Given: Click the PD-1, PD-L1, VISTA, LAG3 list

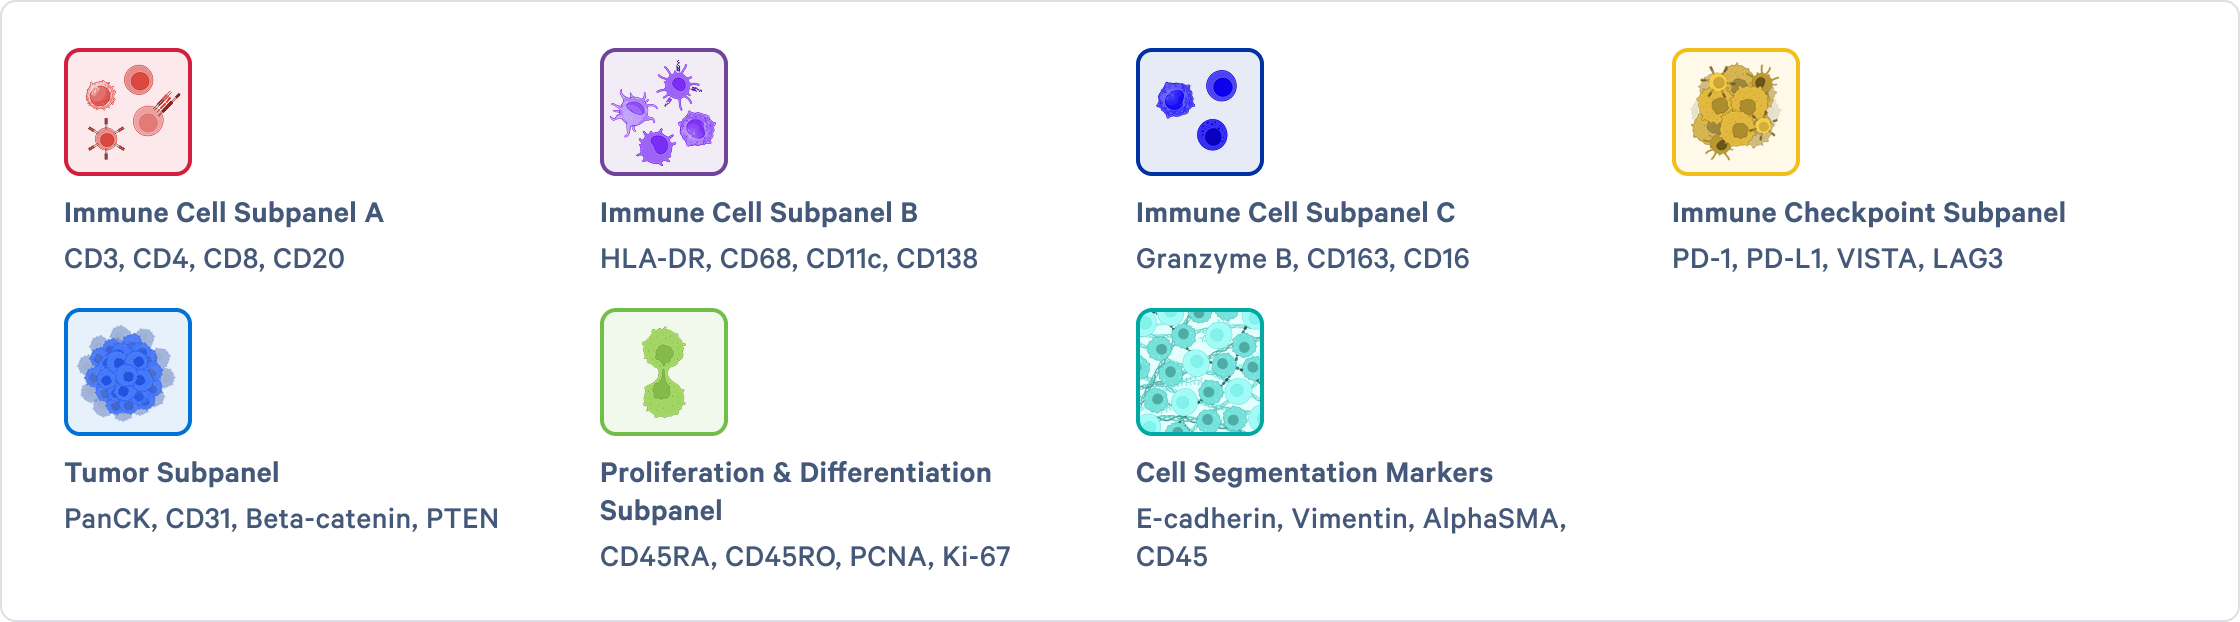Looking at the screenshot, I should 1837,259.
